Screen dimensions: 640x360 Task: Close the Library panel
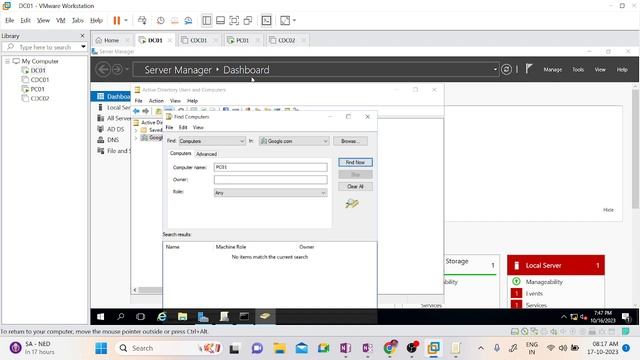click(82, 36)
